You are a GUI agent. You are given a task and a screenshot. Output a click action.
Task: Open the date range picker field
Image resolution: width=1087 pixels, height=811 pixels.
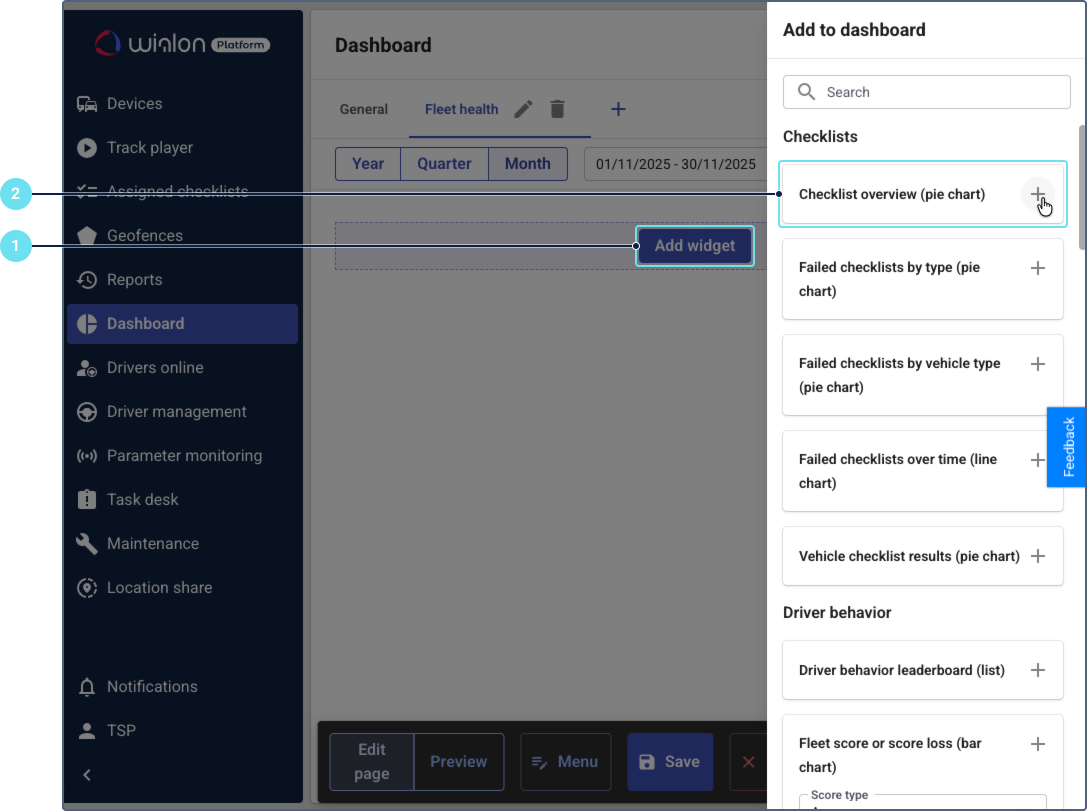click(675, 164)
